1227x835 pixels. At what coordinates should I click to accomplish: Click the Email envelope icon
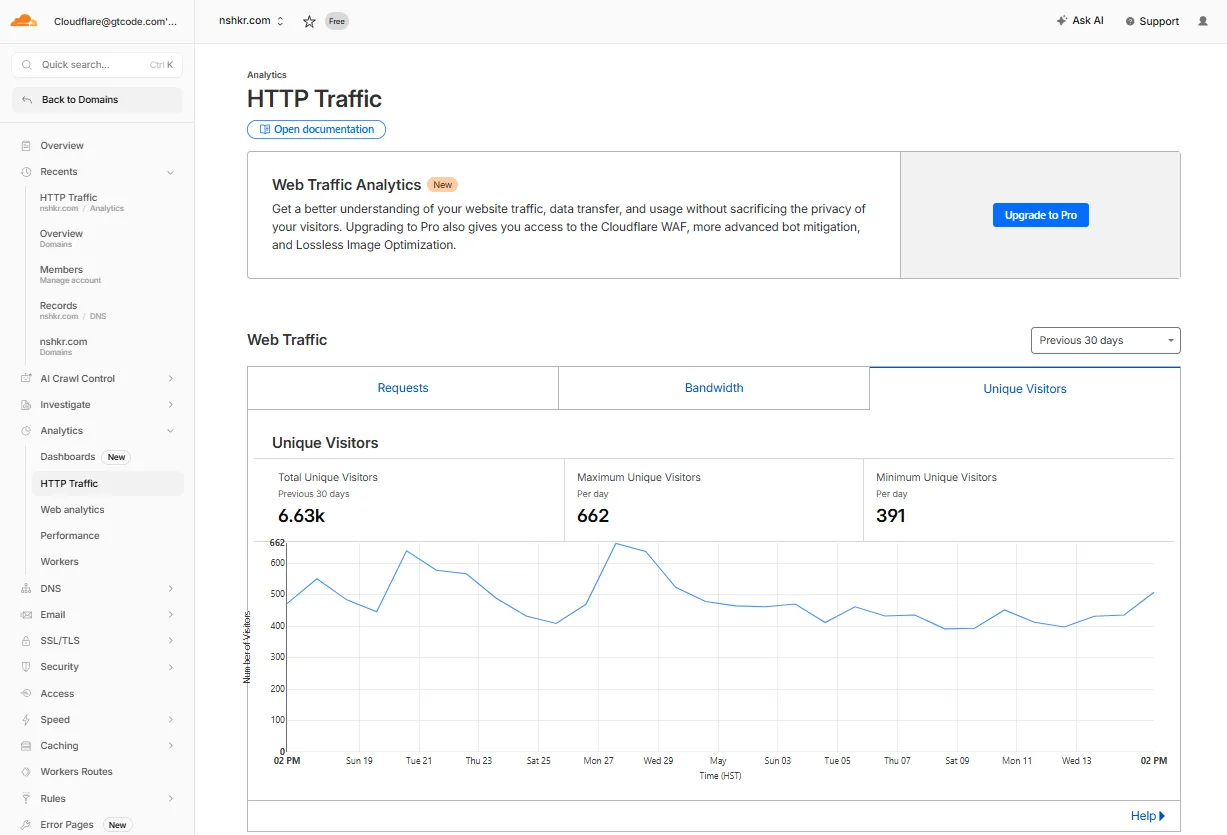pos(26,615)
